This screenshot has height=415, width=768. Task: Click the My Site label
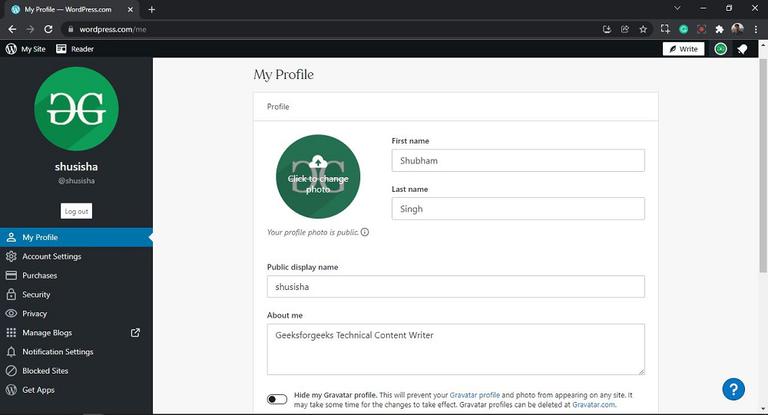[x=33, y=49]
